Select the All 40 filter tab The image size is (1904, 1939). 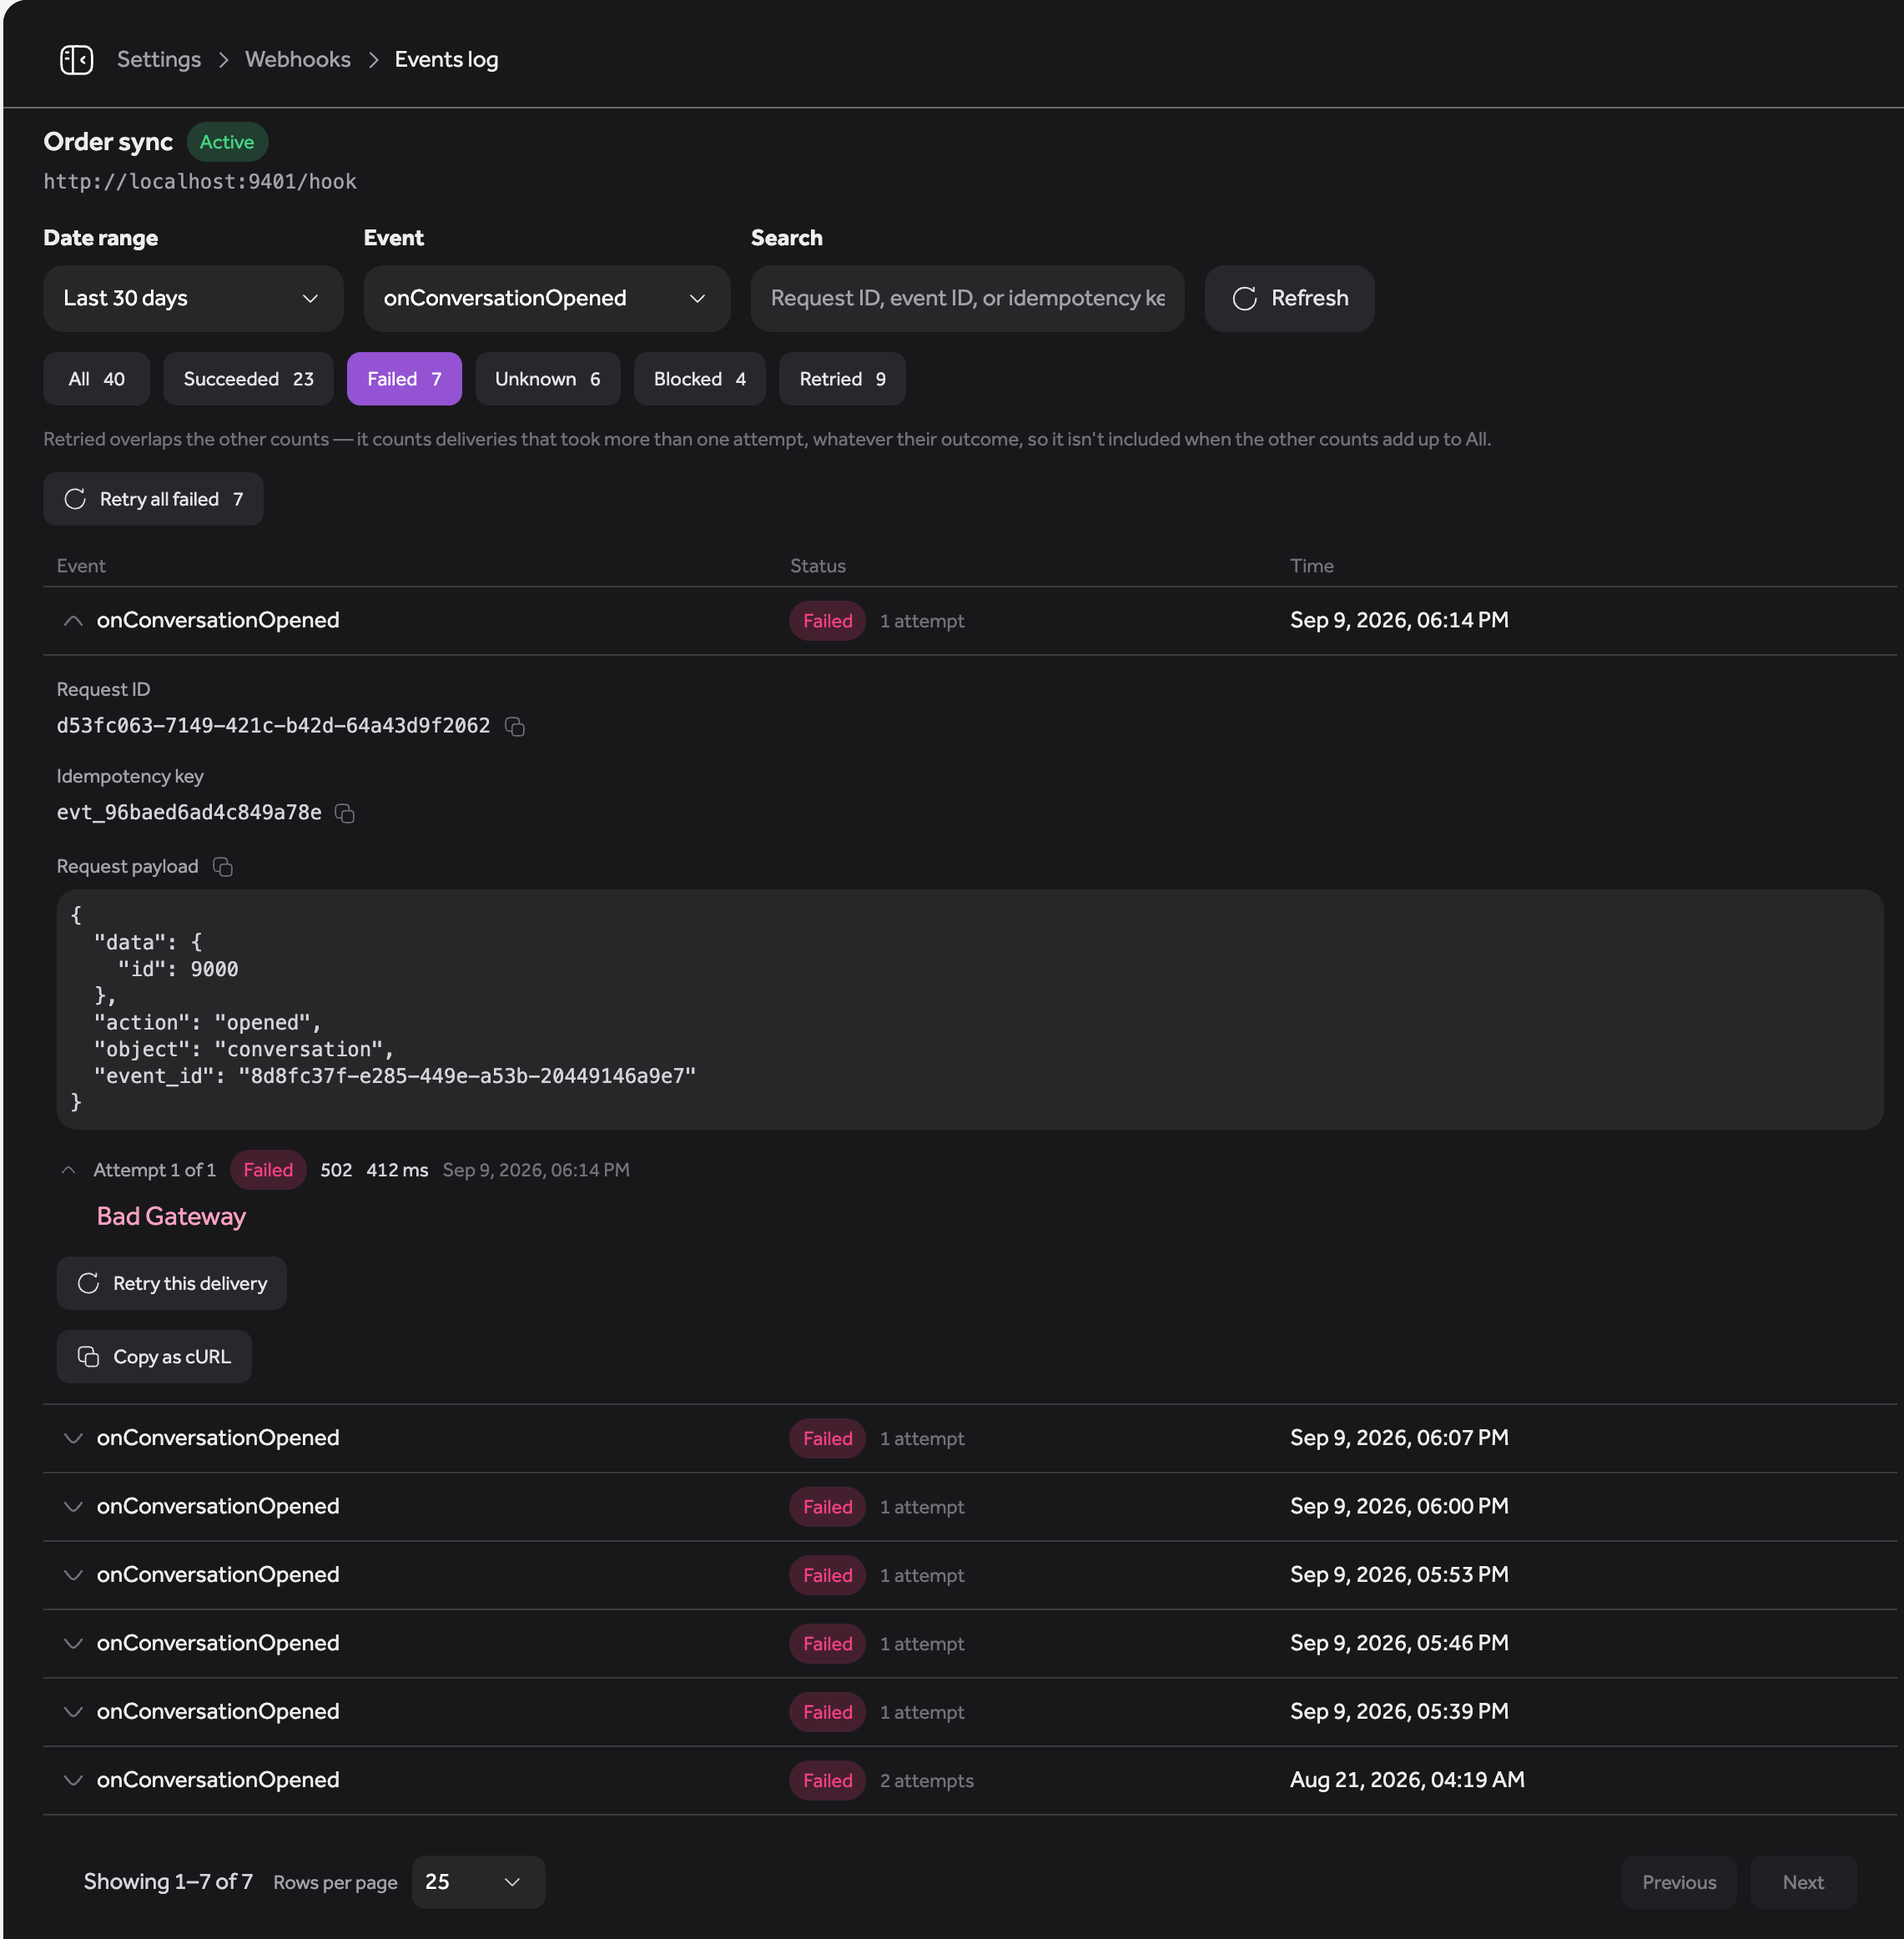point(96,379)
